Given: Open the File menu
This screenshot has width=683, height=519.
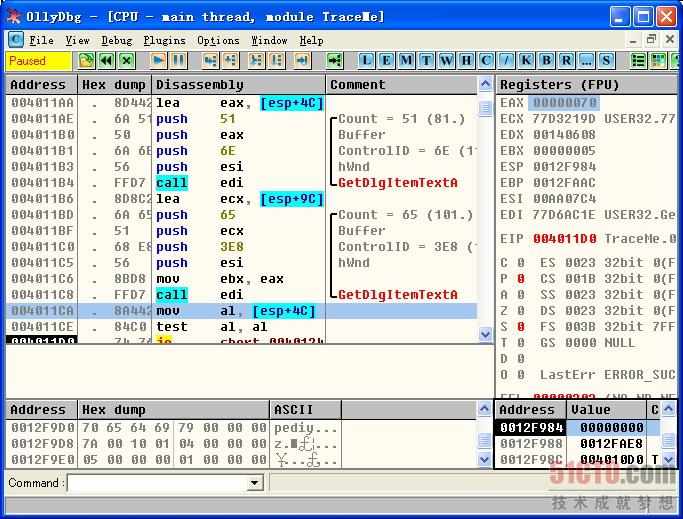Looking at the screenshot, I should (x=41, y=41).
